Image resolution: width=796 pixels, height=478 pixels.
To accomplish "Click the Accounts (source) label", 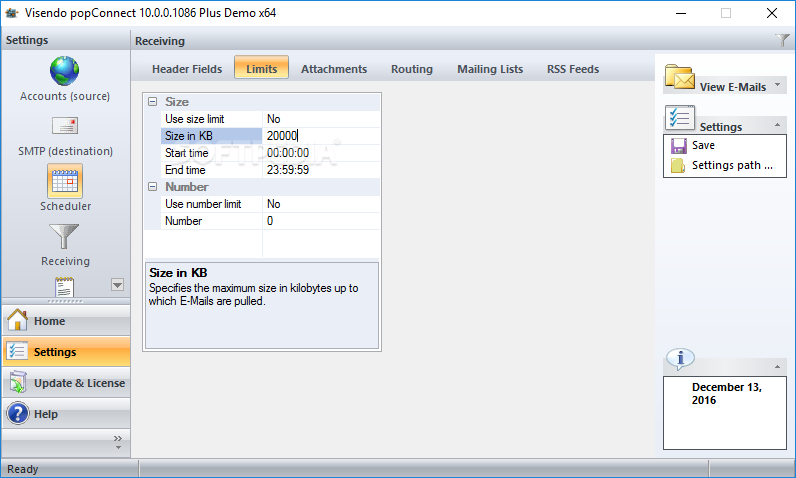I will [64, 96].
